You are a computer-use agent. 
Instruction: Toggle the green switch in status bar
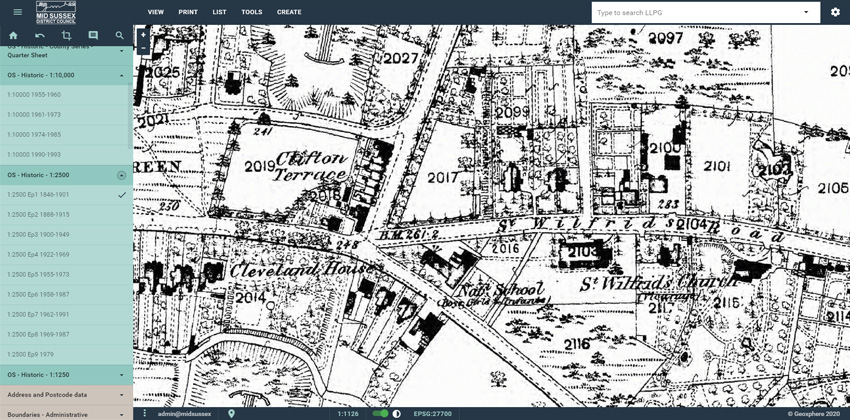[x=381, y=413]
